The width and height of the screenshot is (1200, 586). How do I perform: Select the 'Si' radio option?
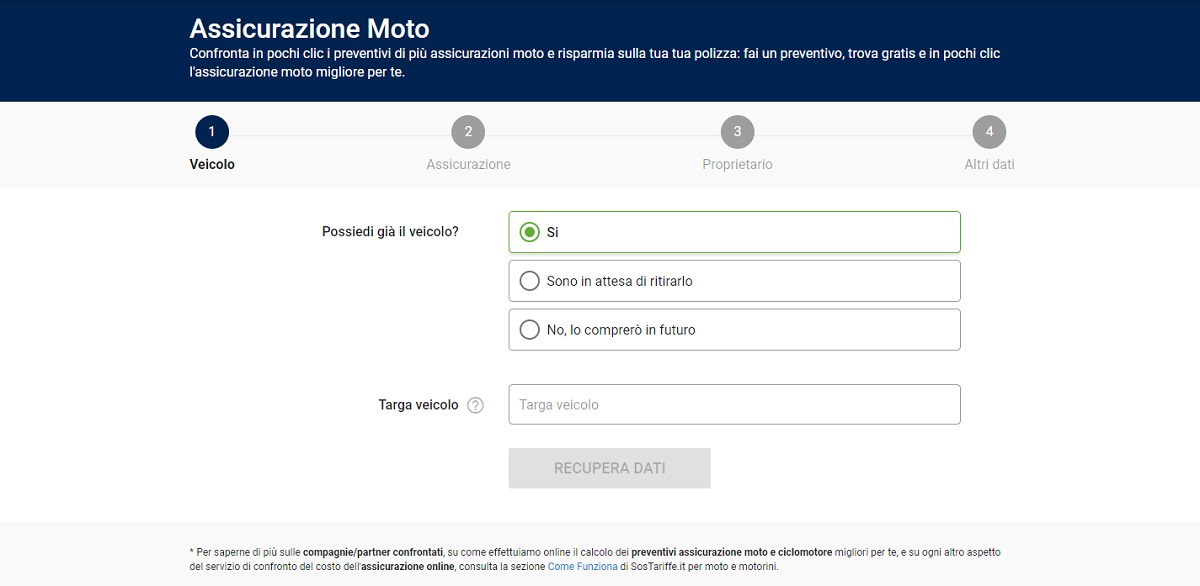tap(530, 232)
